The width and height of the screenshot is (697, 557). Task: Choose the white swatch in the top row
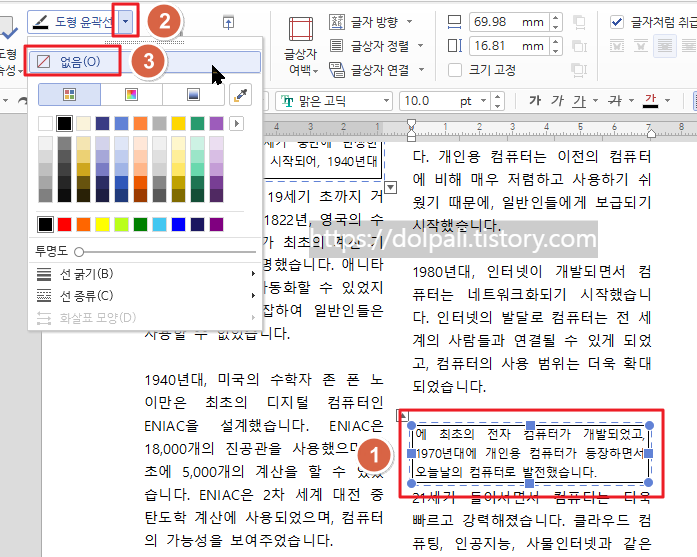click(x=45, y=124)
